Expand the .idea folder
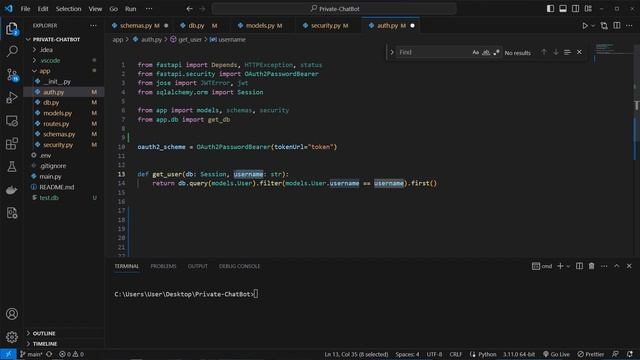The image size is (640, 360). (46, 50)
